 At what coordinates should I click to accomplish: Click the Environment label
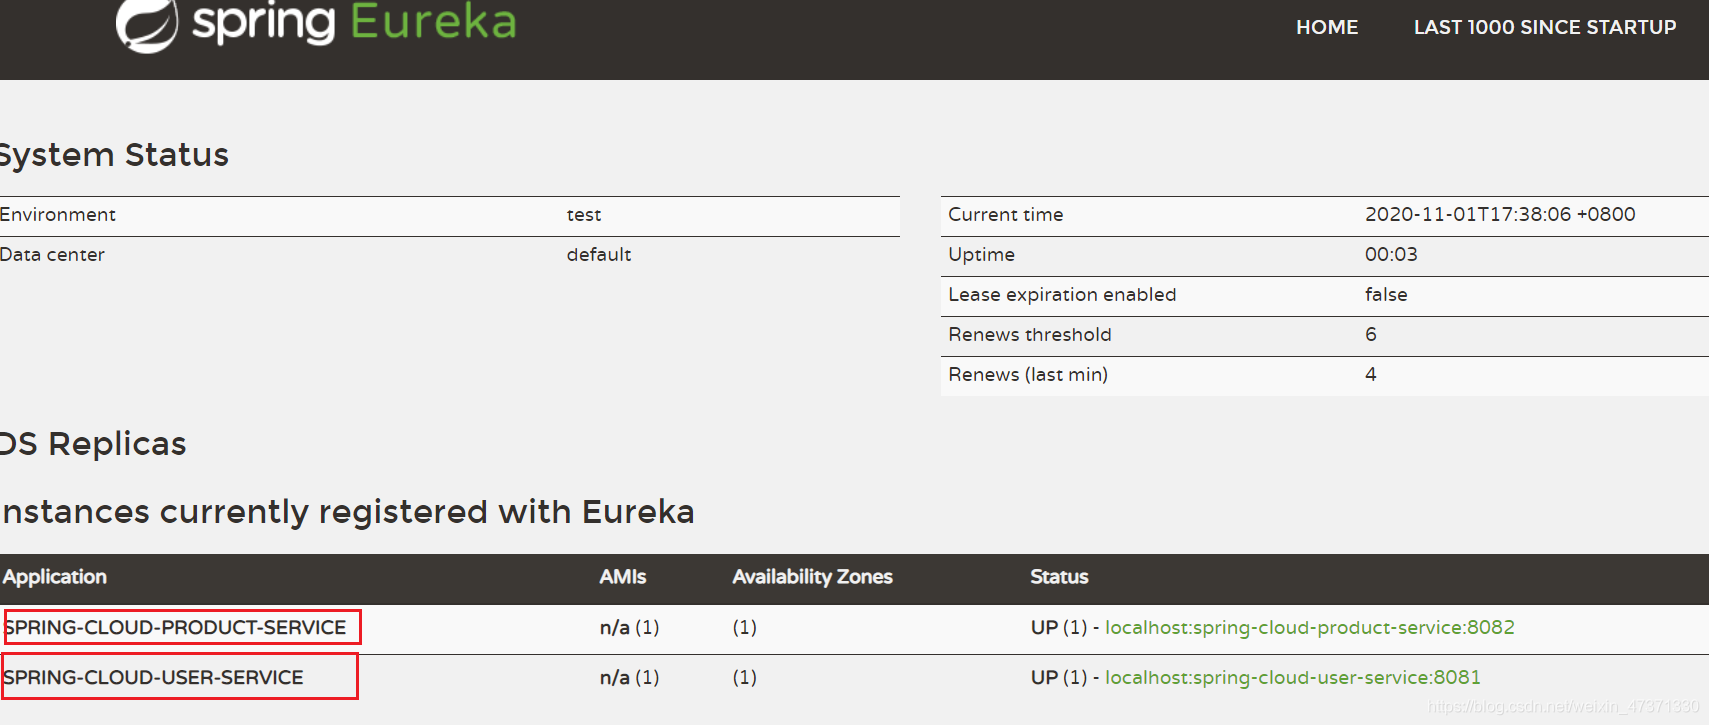(58, 215)
